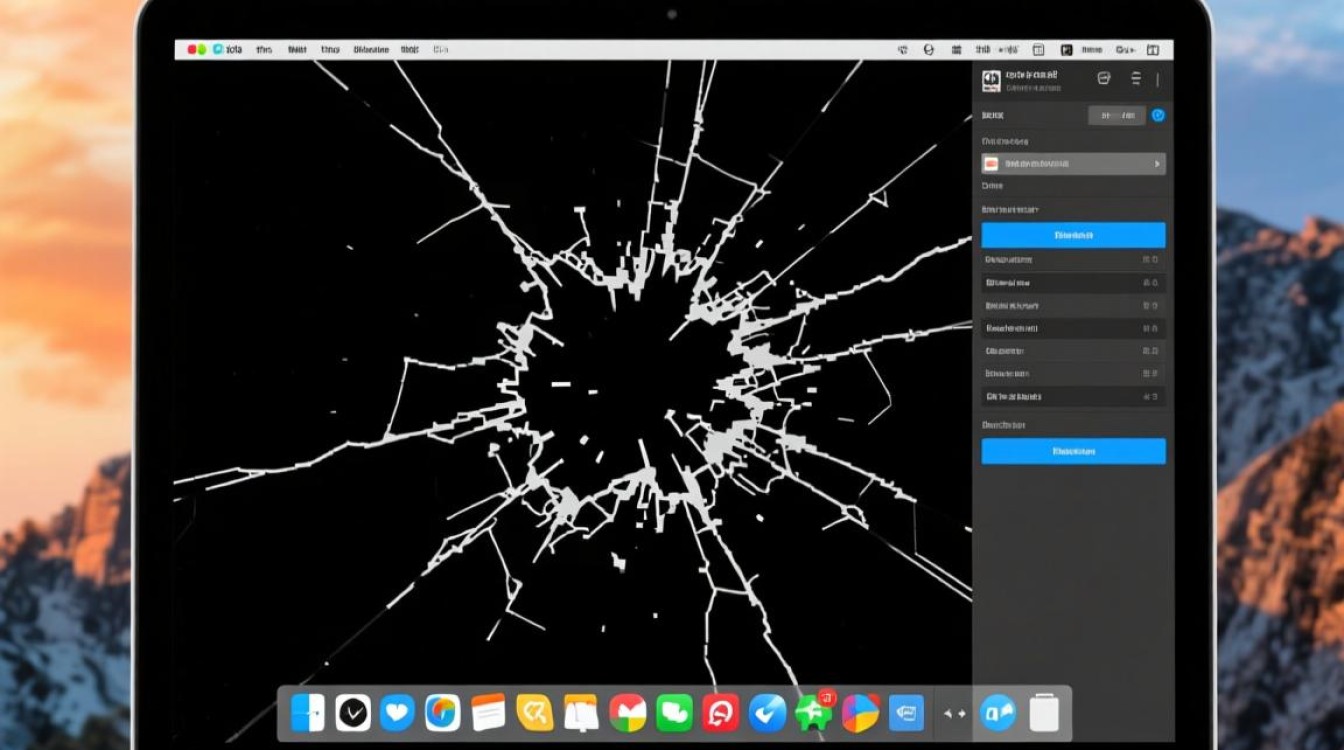Open the second menu in the menu bar
The height and width of the screenshot is (750, 1344).
(x=264, y=49)
